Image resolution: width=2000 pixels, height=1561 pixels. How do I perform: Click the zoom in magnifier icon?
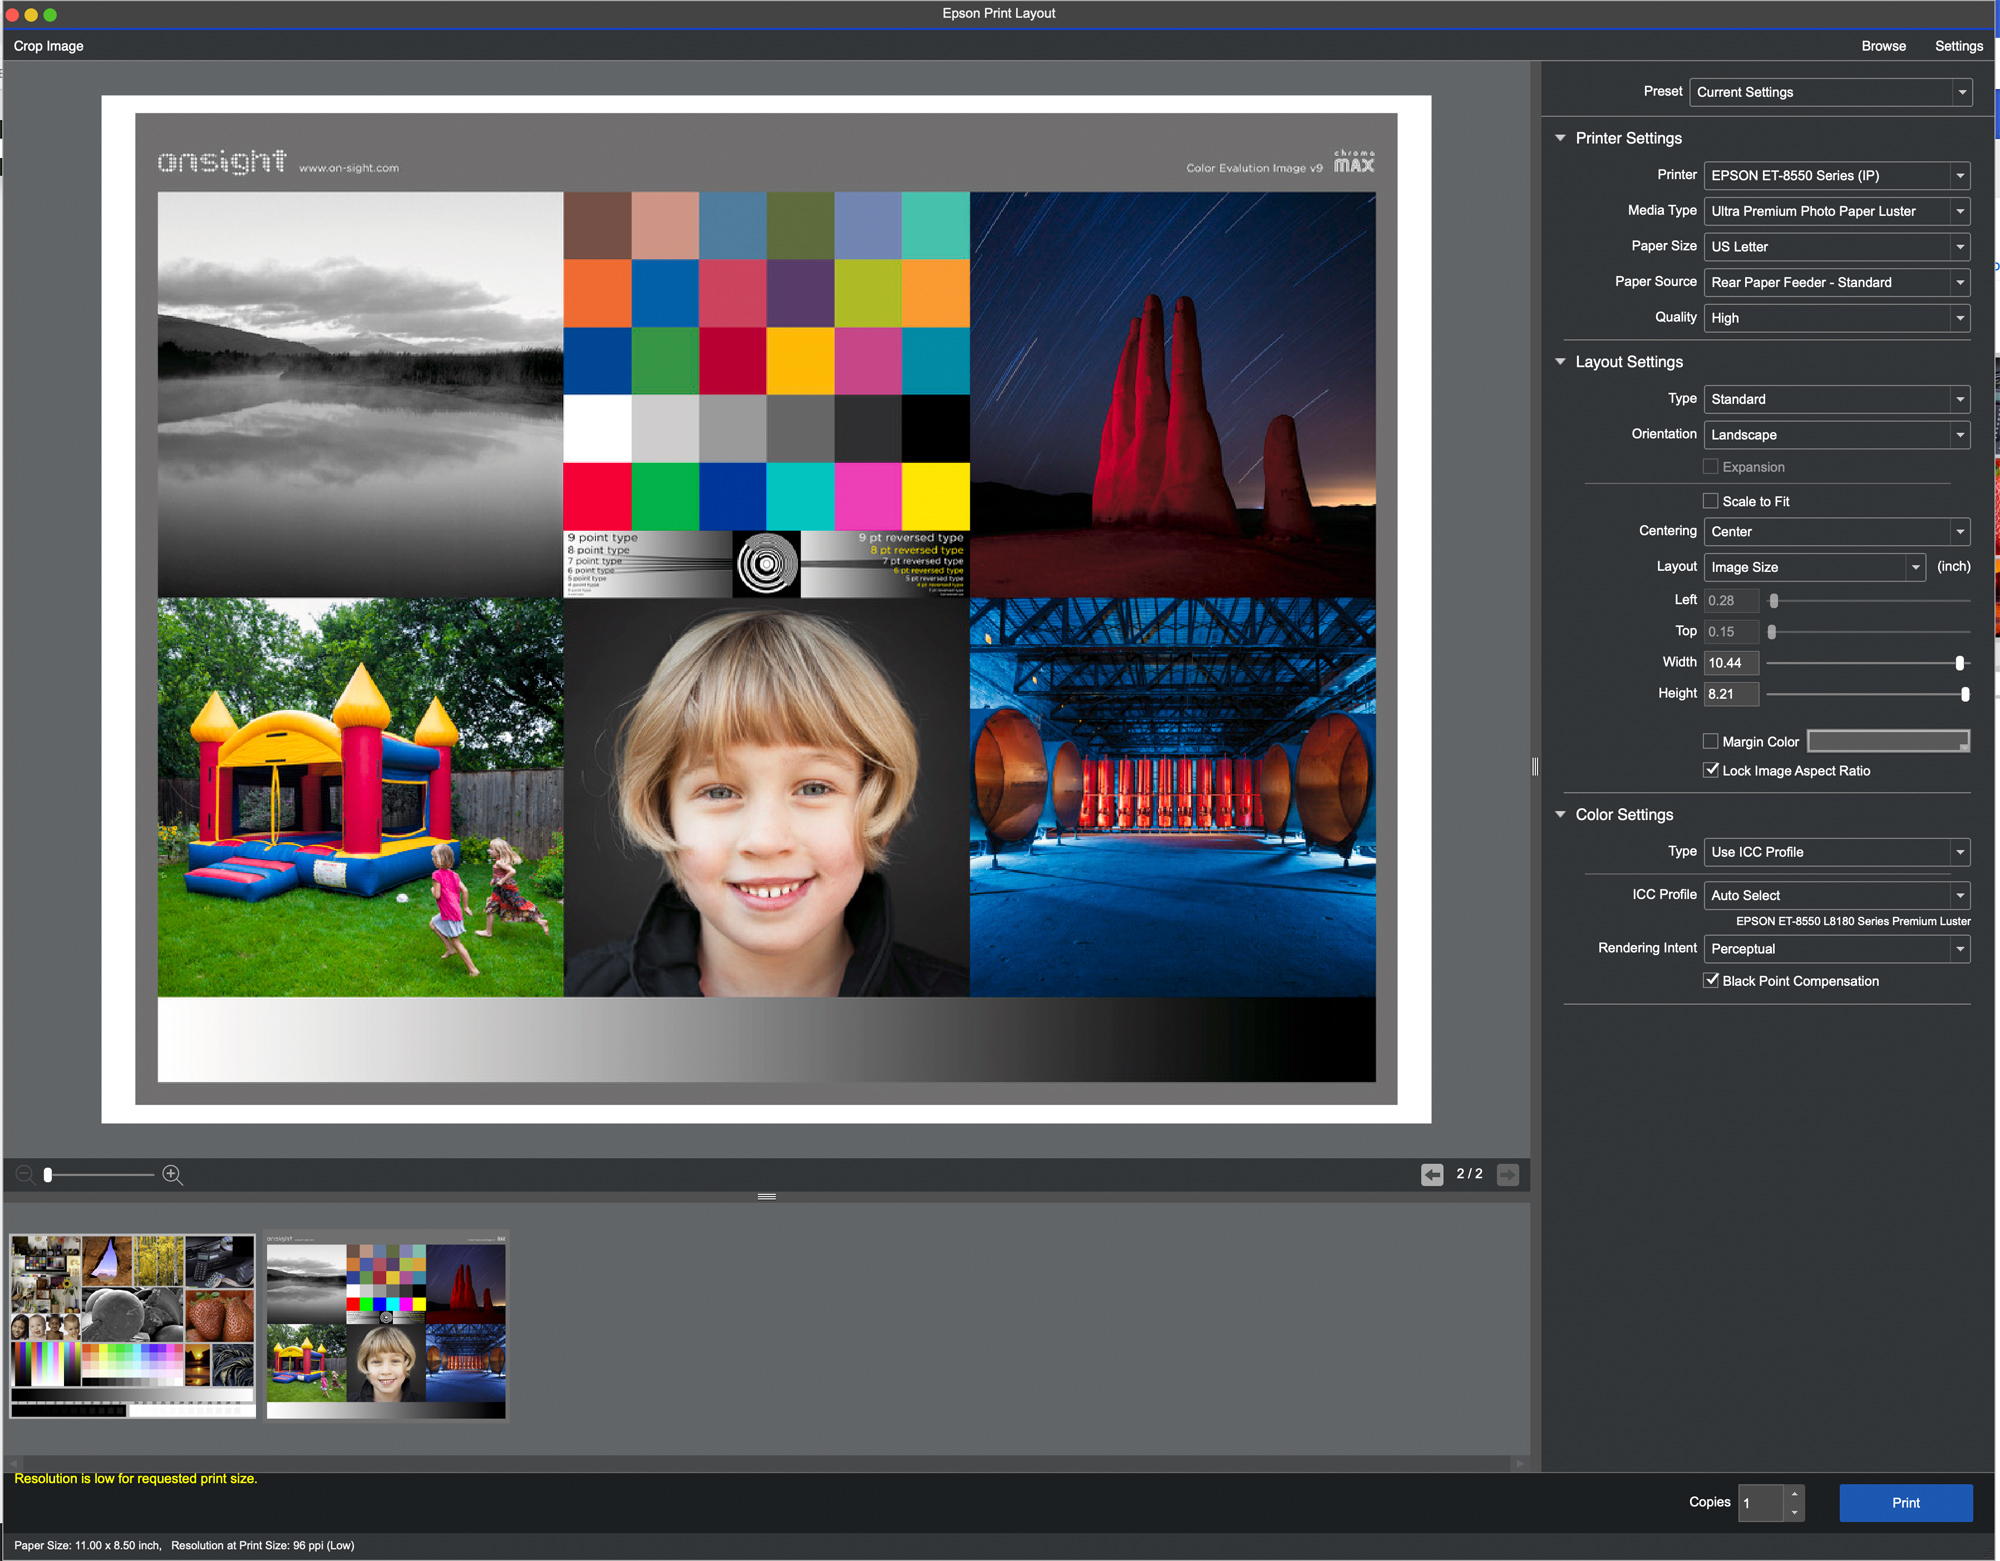point(172,1175)
